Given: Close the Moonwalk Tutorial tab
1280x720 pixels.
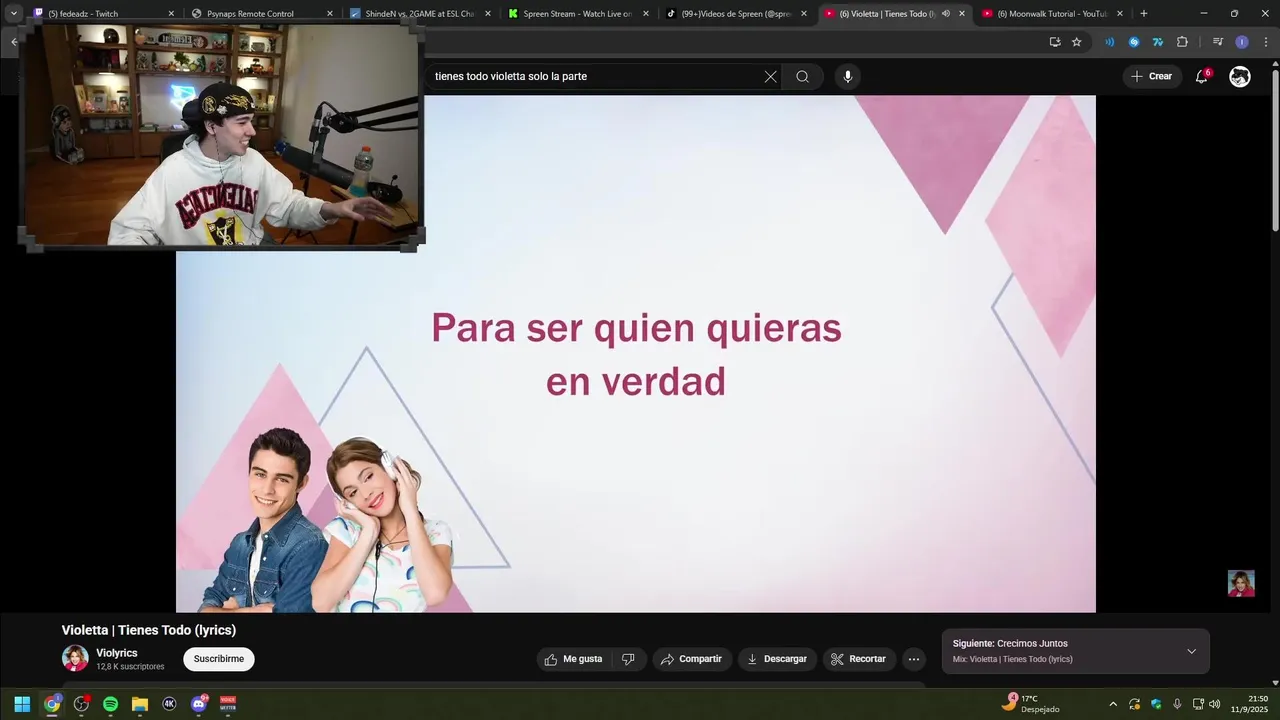Looking at the screenshot, I should tap(1120, 14).
